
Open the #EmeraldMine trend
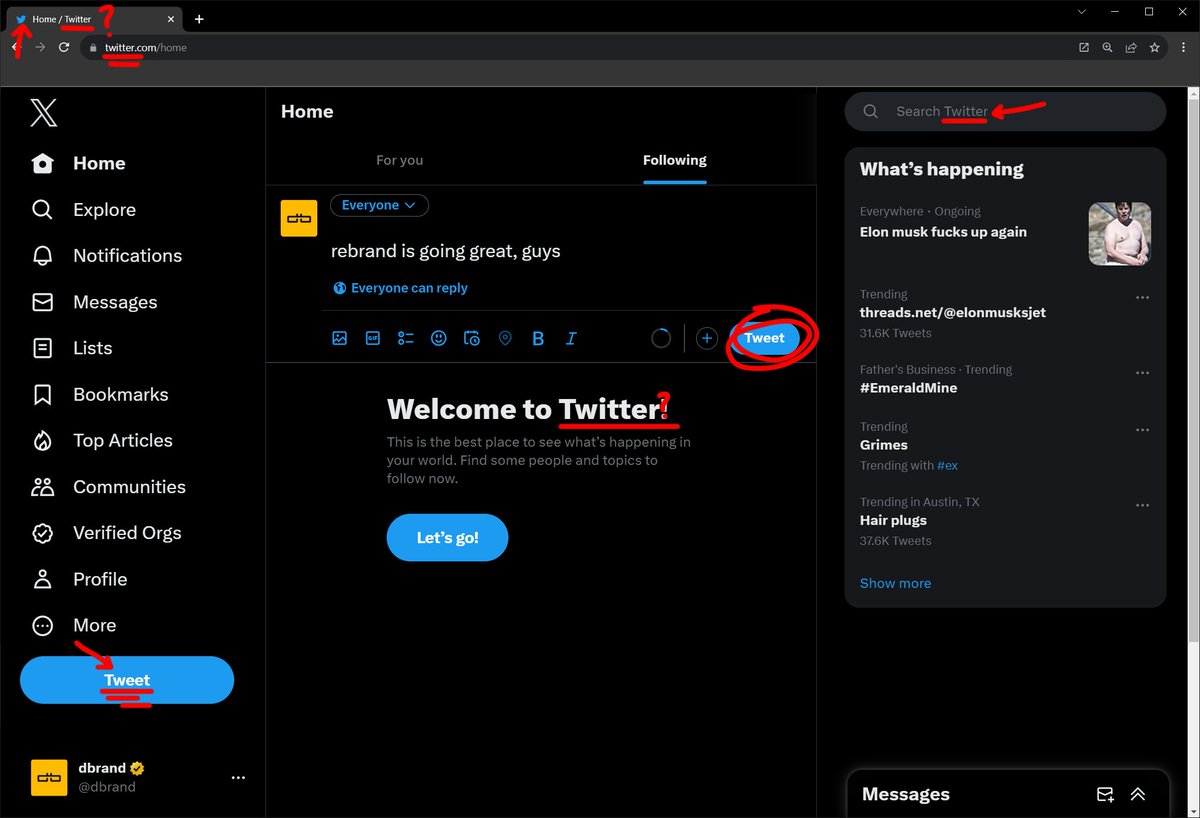[x=908, y=387]
